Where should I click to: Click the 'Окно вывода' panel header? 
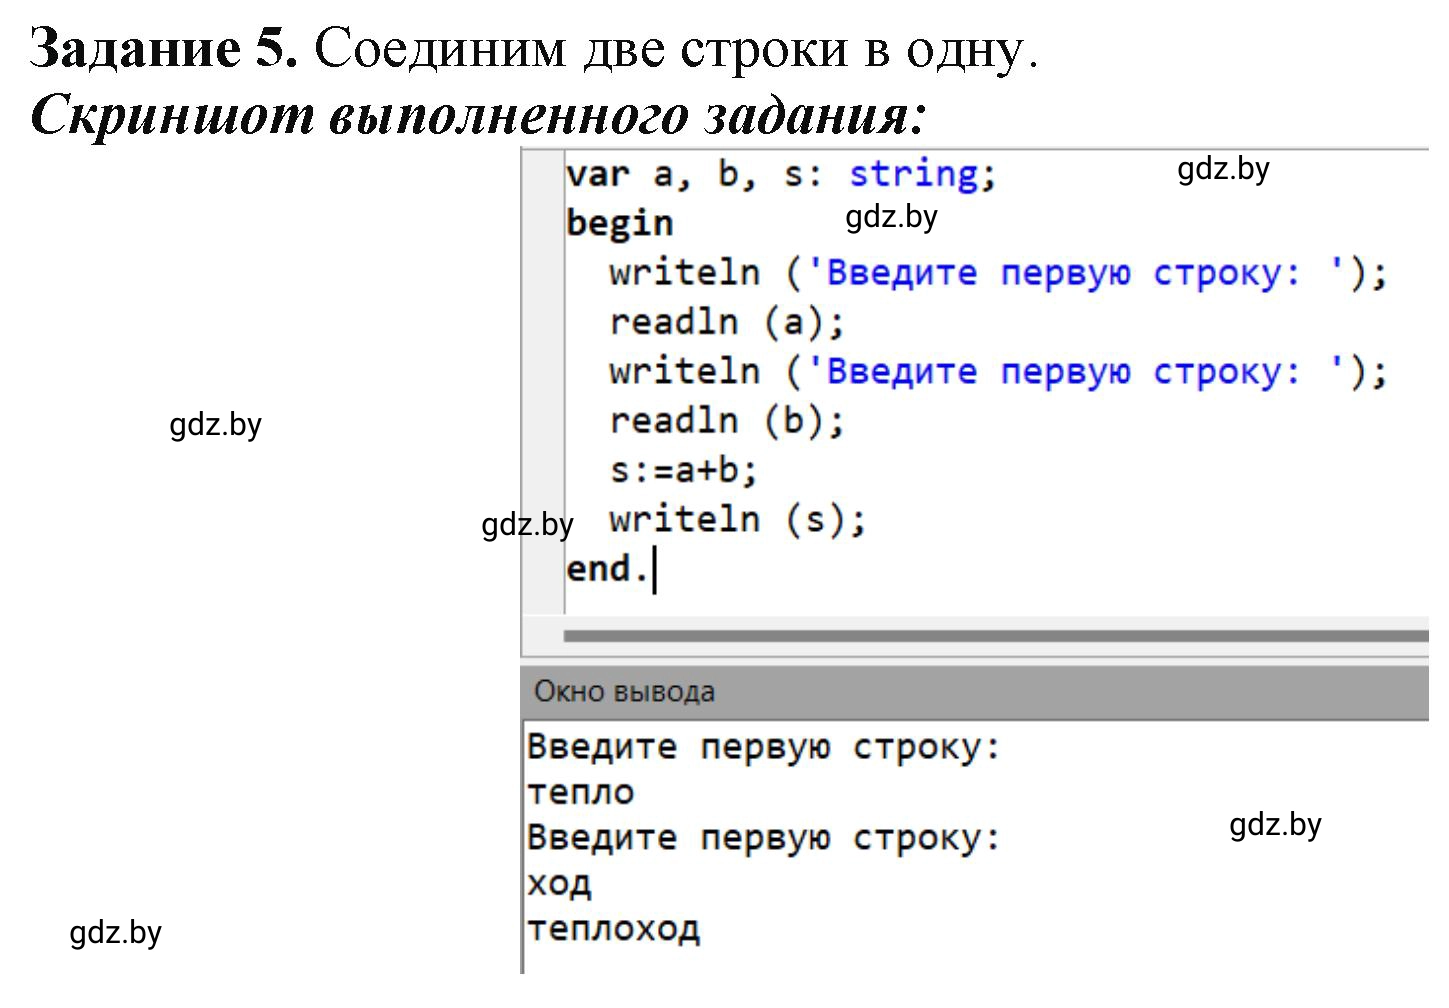pyautogui.click(x=975, y=691)
